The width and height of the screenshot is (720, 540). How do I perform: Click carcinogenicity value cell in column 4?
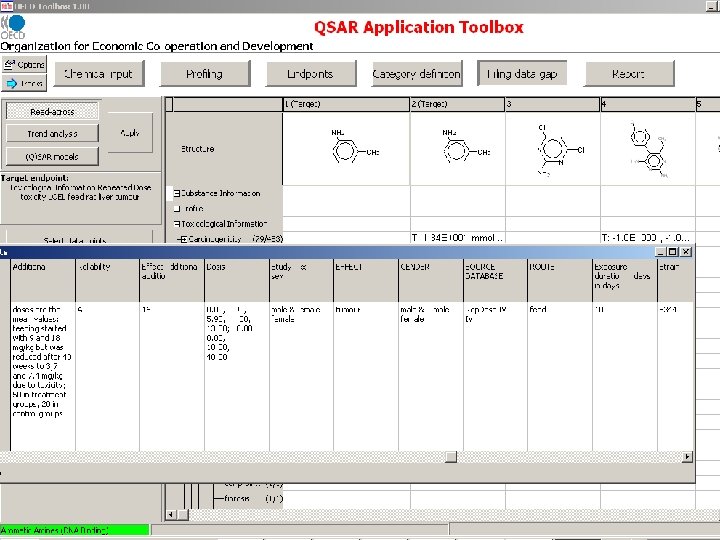[648, 238]
